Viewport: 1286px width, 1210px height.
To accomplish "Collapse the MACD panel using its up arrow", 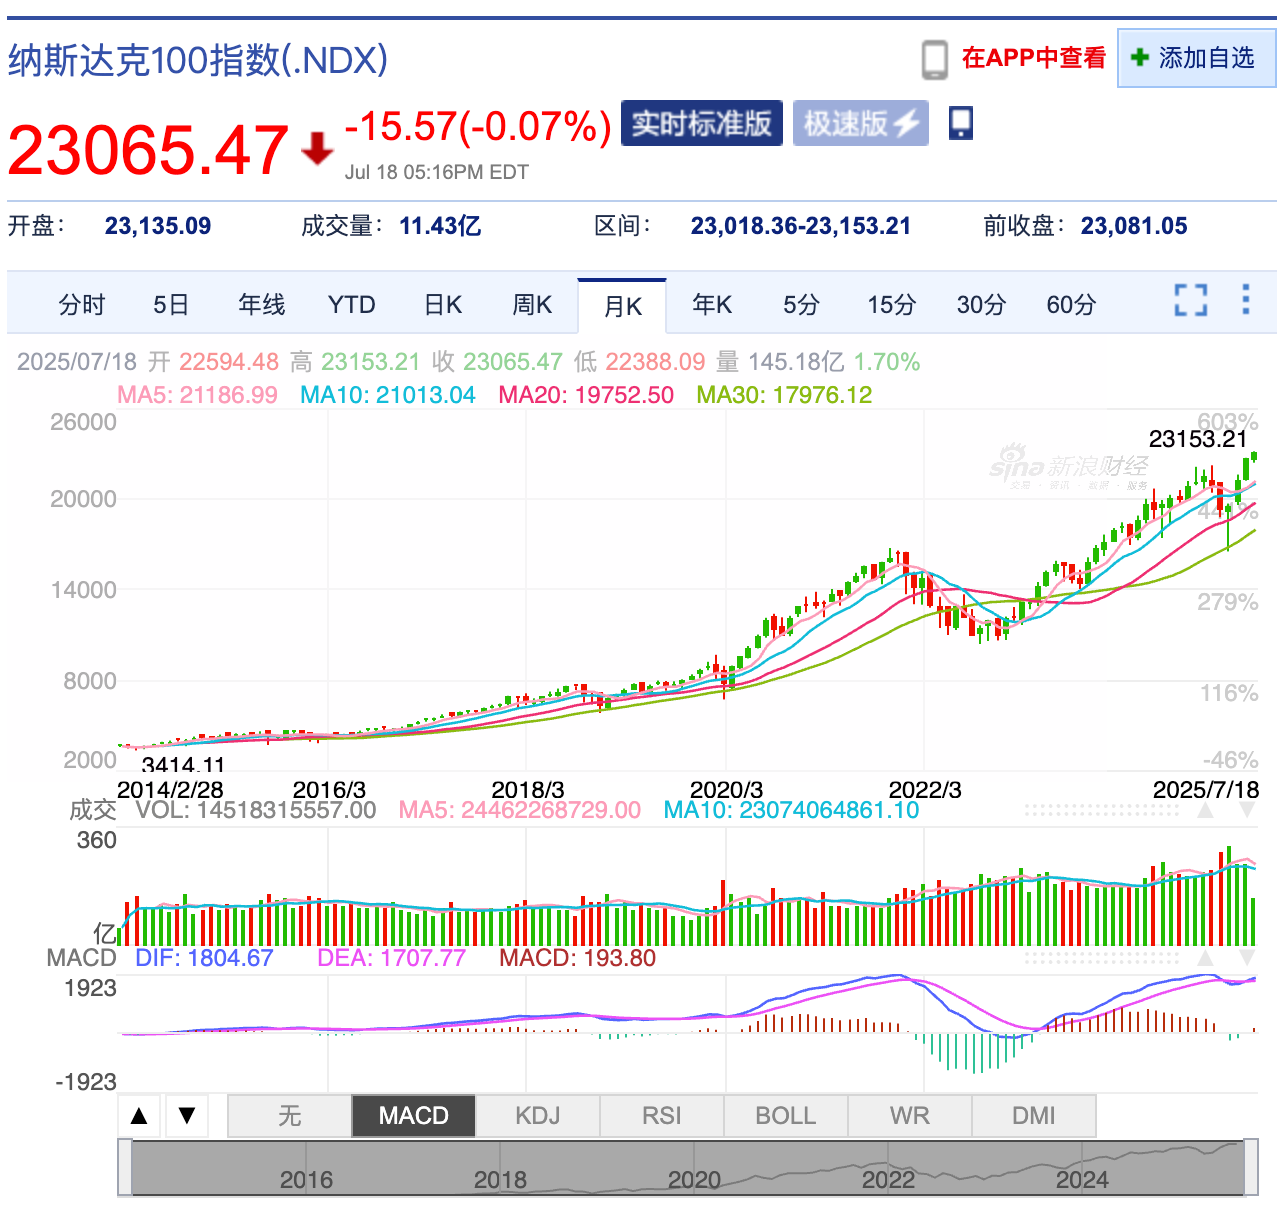I will [x=1206, y=958].
